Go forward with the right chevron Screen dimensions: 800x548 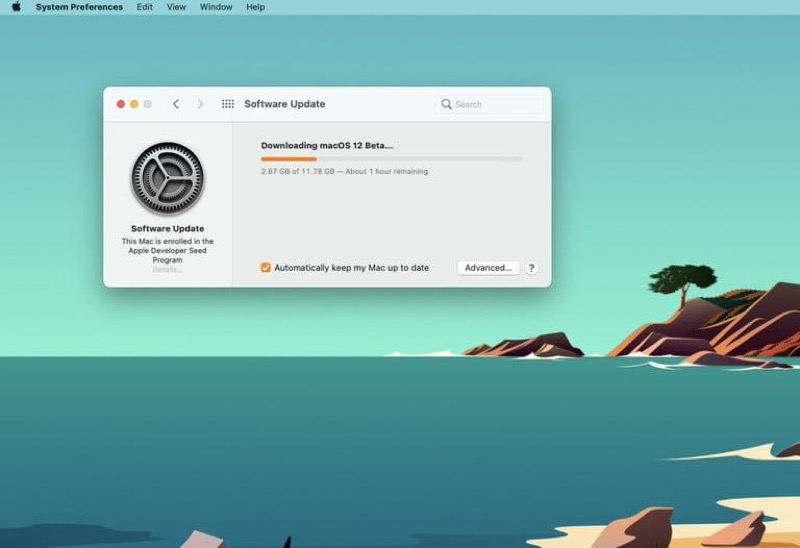(x=200, y=104)
